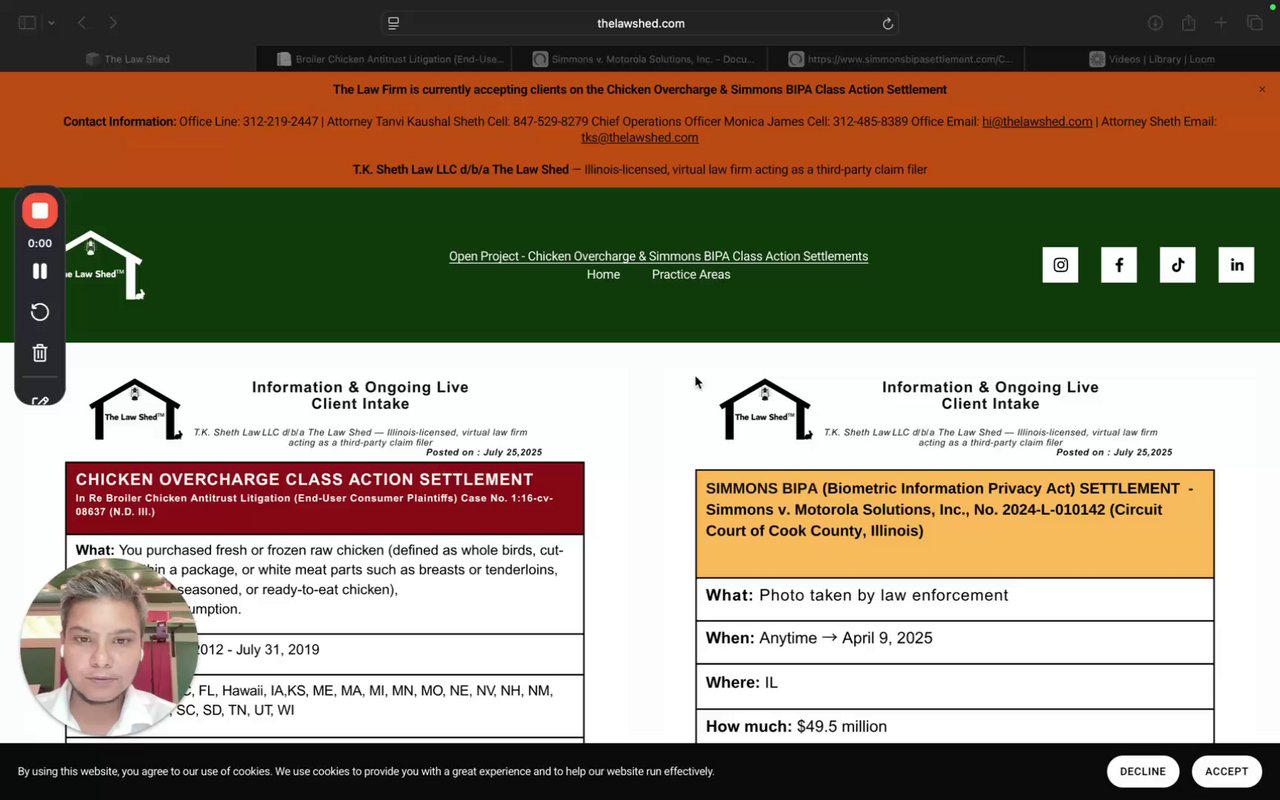The width and height of the screenshot is (1280, 800).
Task: Click the Loom webcam bubble
Action: (x=108, y=647)
